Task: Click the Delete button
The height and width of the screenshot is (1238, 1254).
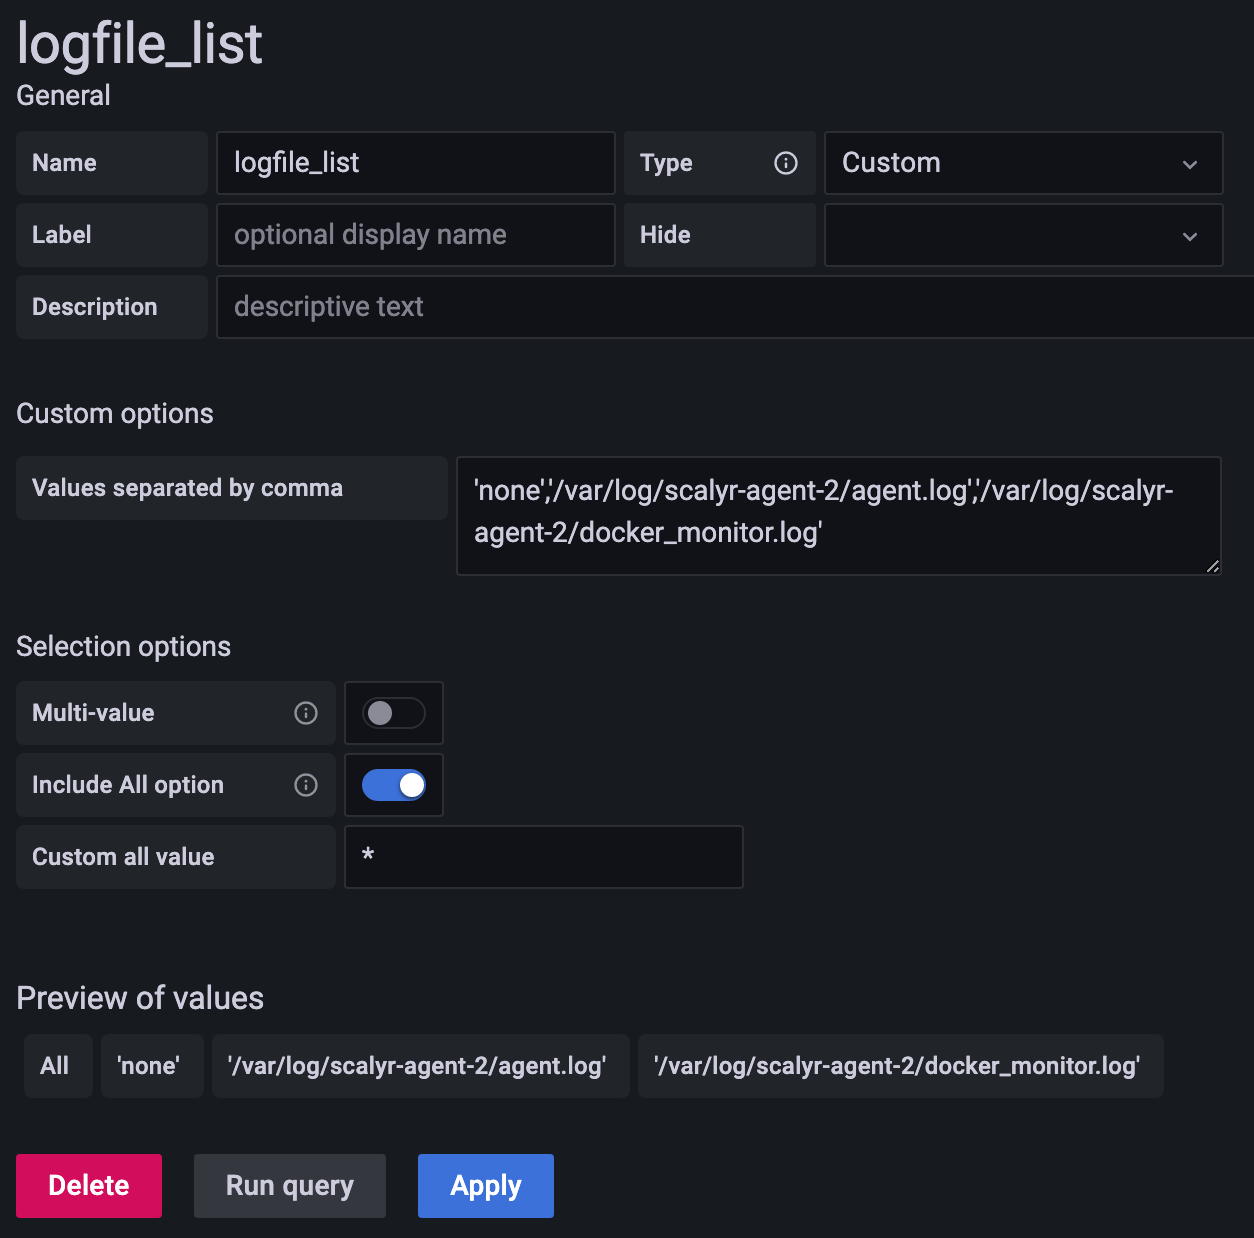Action: (x=88, y=1185)
